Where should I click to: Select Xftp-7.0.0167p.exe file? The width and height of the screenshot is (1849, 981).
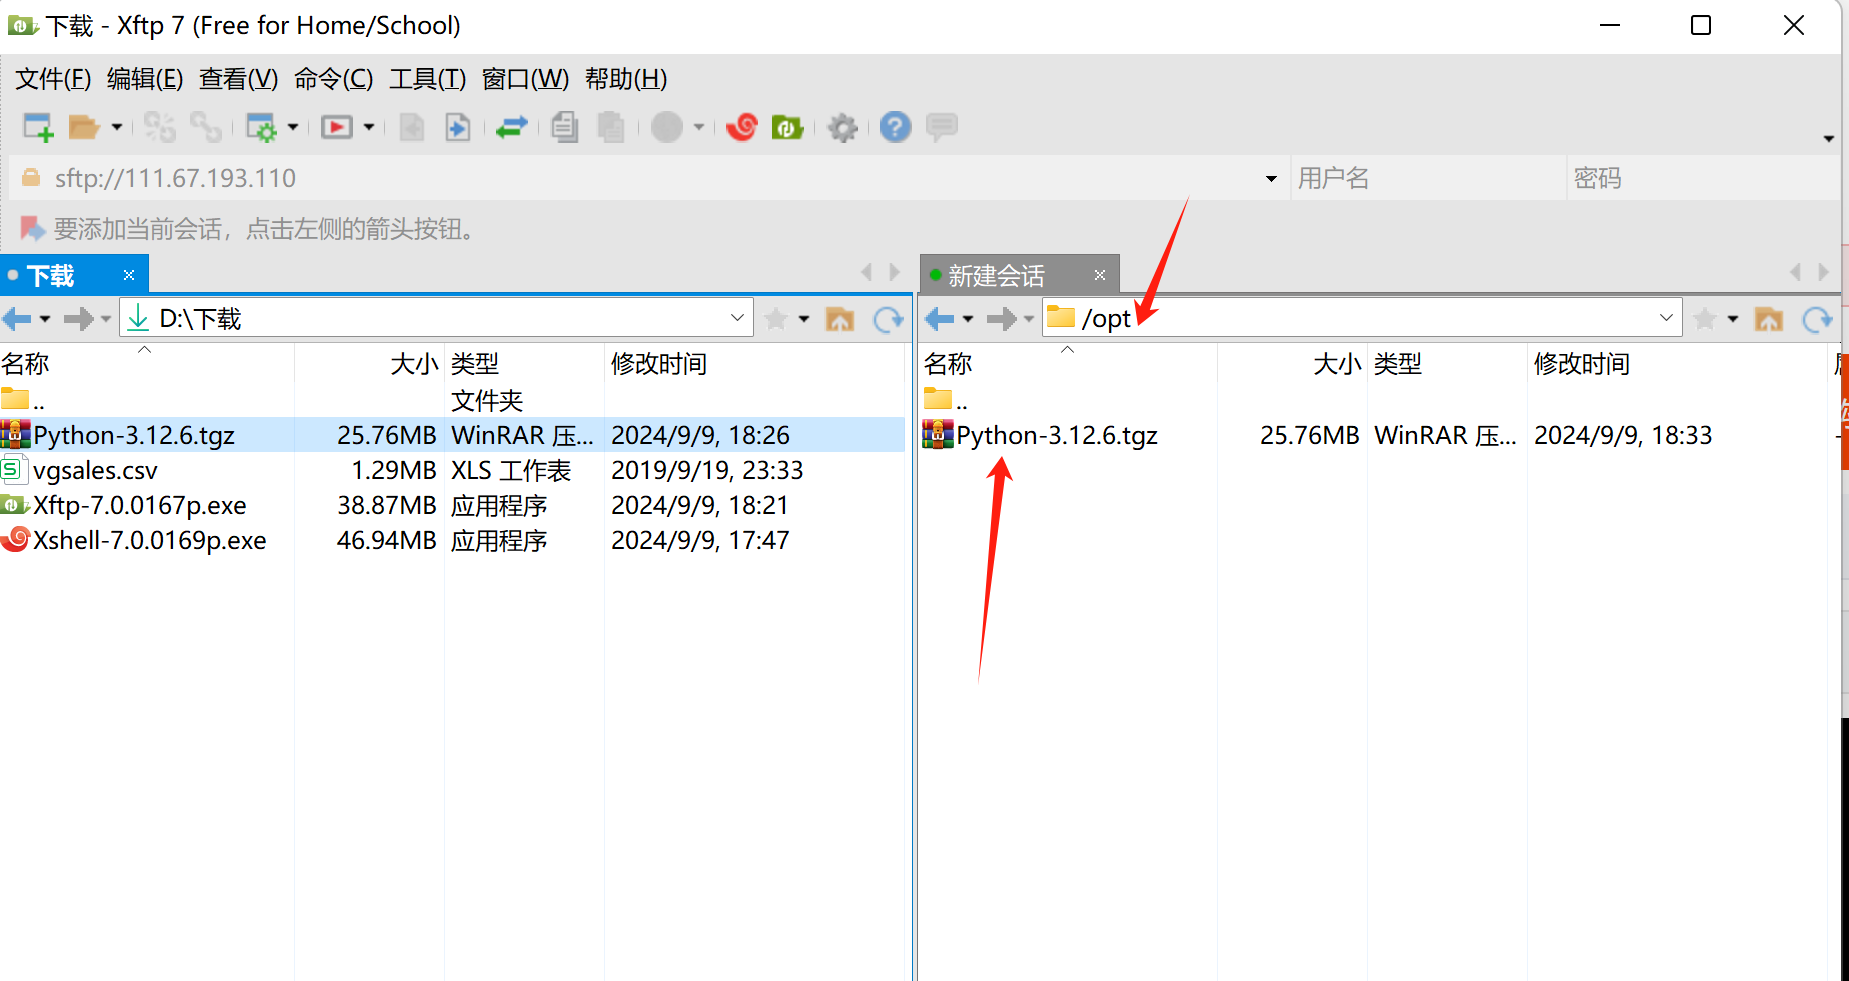point(452,505)
